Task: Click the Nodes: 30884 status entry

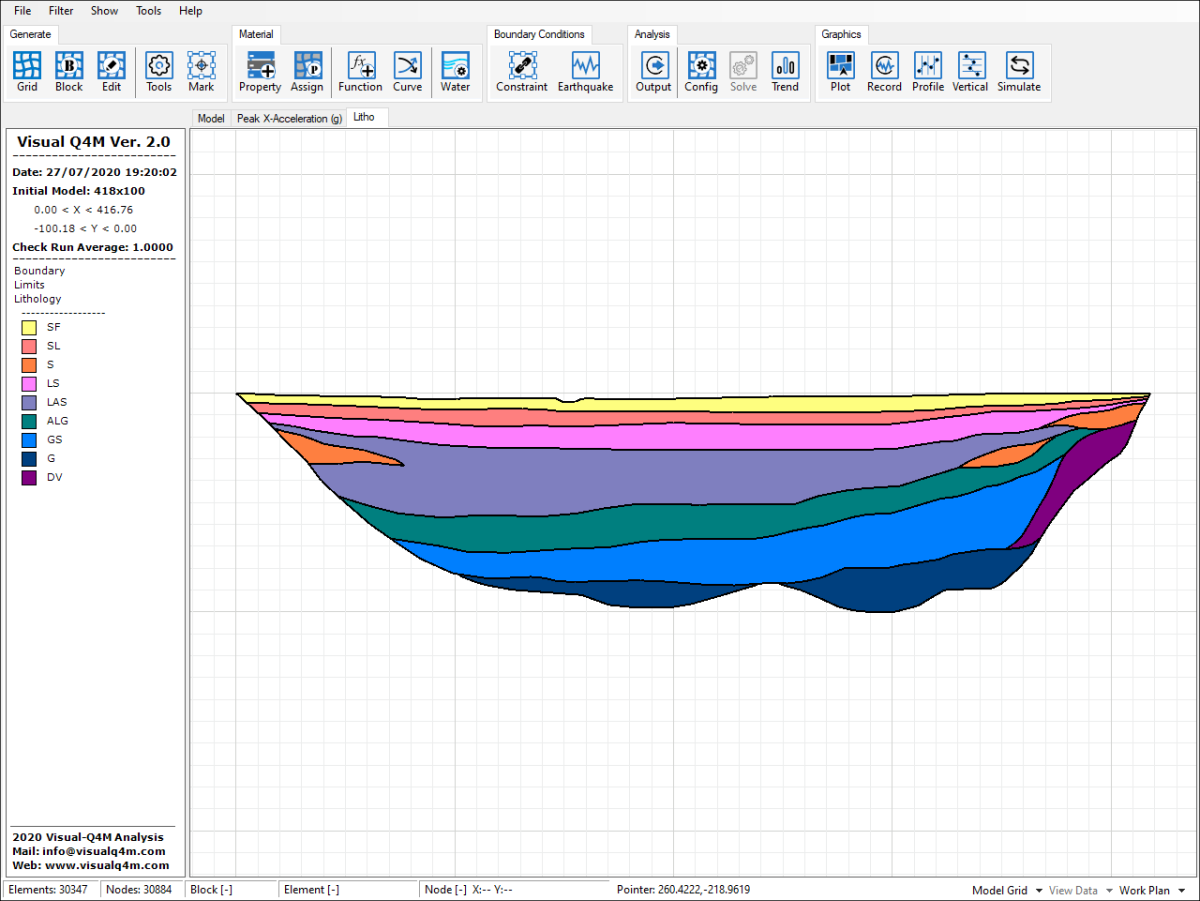Action: click(x=139, y=890)
